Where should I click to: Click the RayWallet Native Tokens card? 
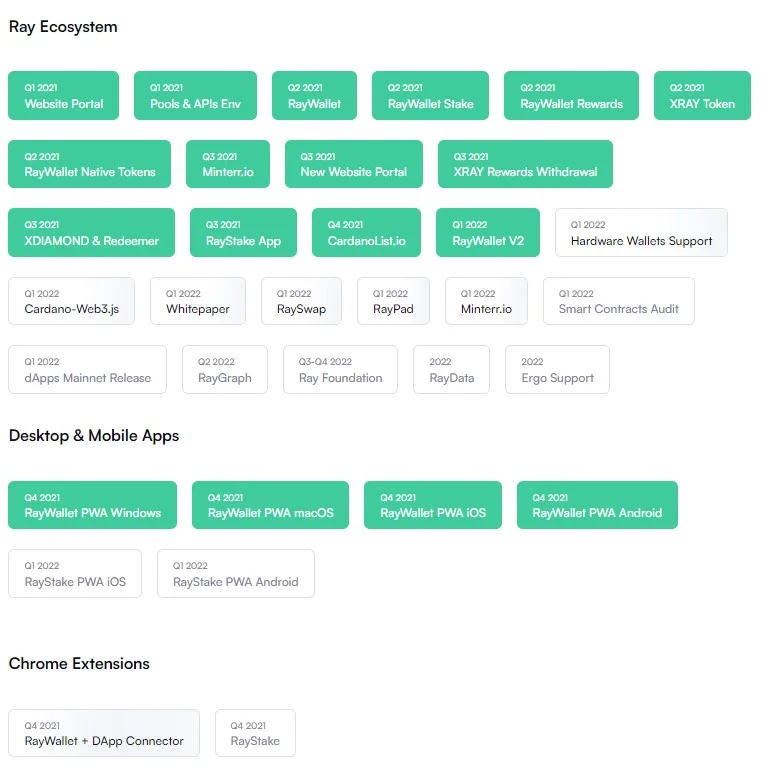pos(89,164)
